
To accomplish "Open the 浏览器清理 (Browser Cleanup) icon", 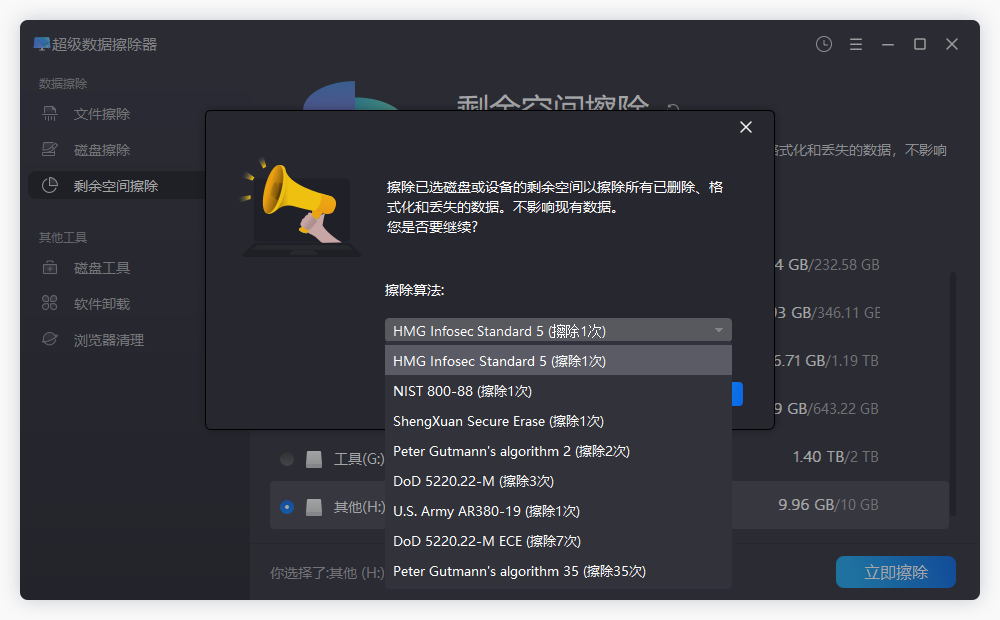I will click(x=48, y=339).
